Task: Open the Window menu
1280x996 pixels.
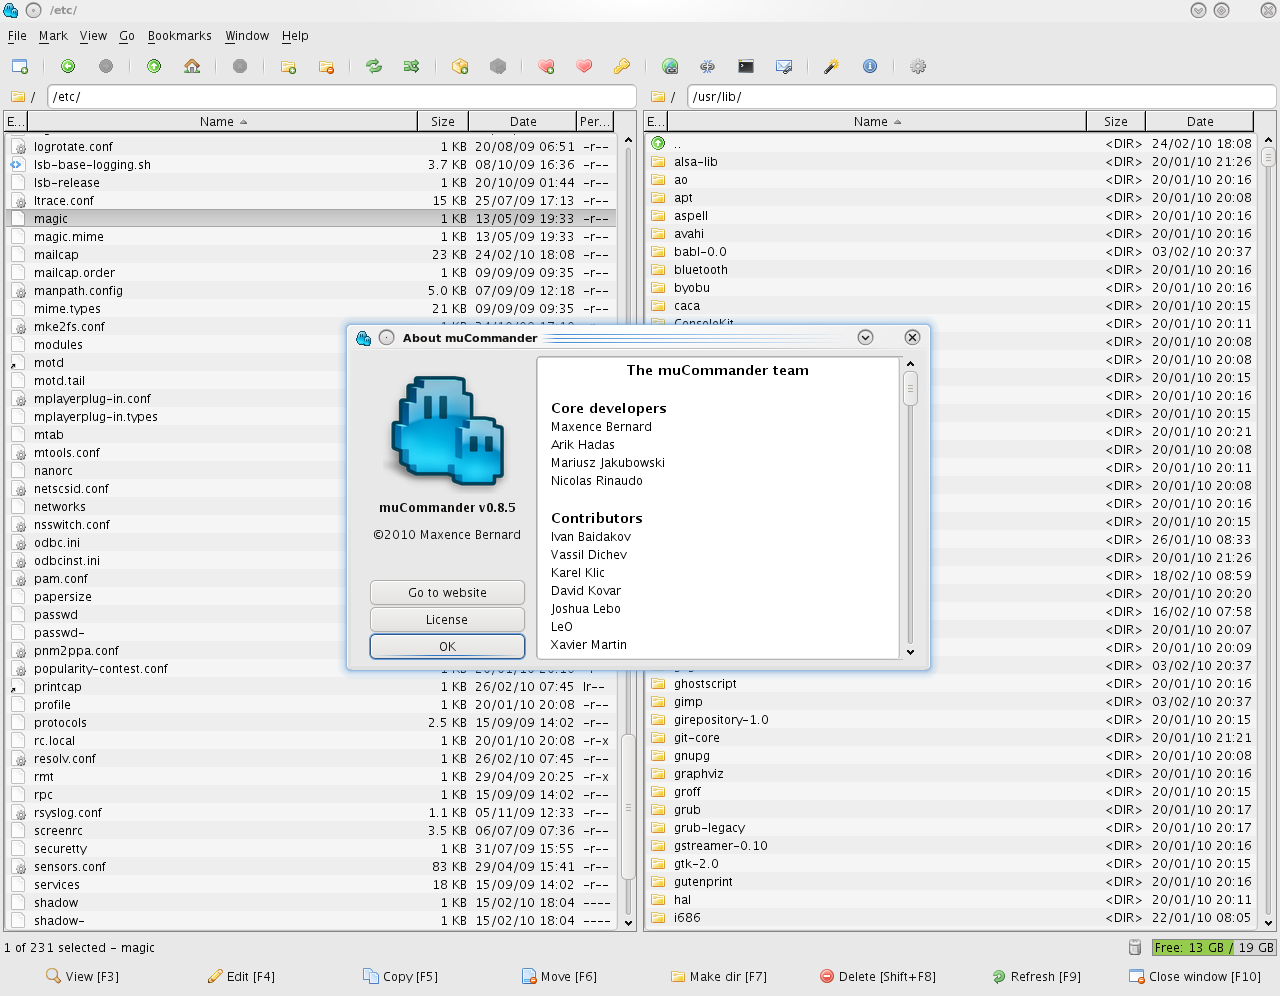Action: 246,36
